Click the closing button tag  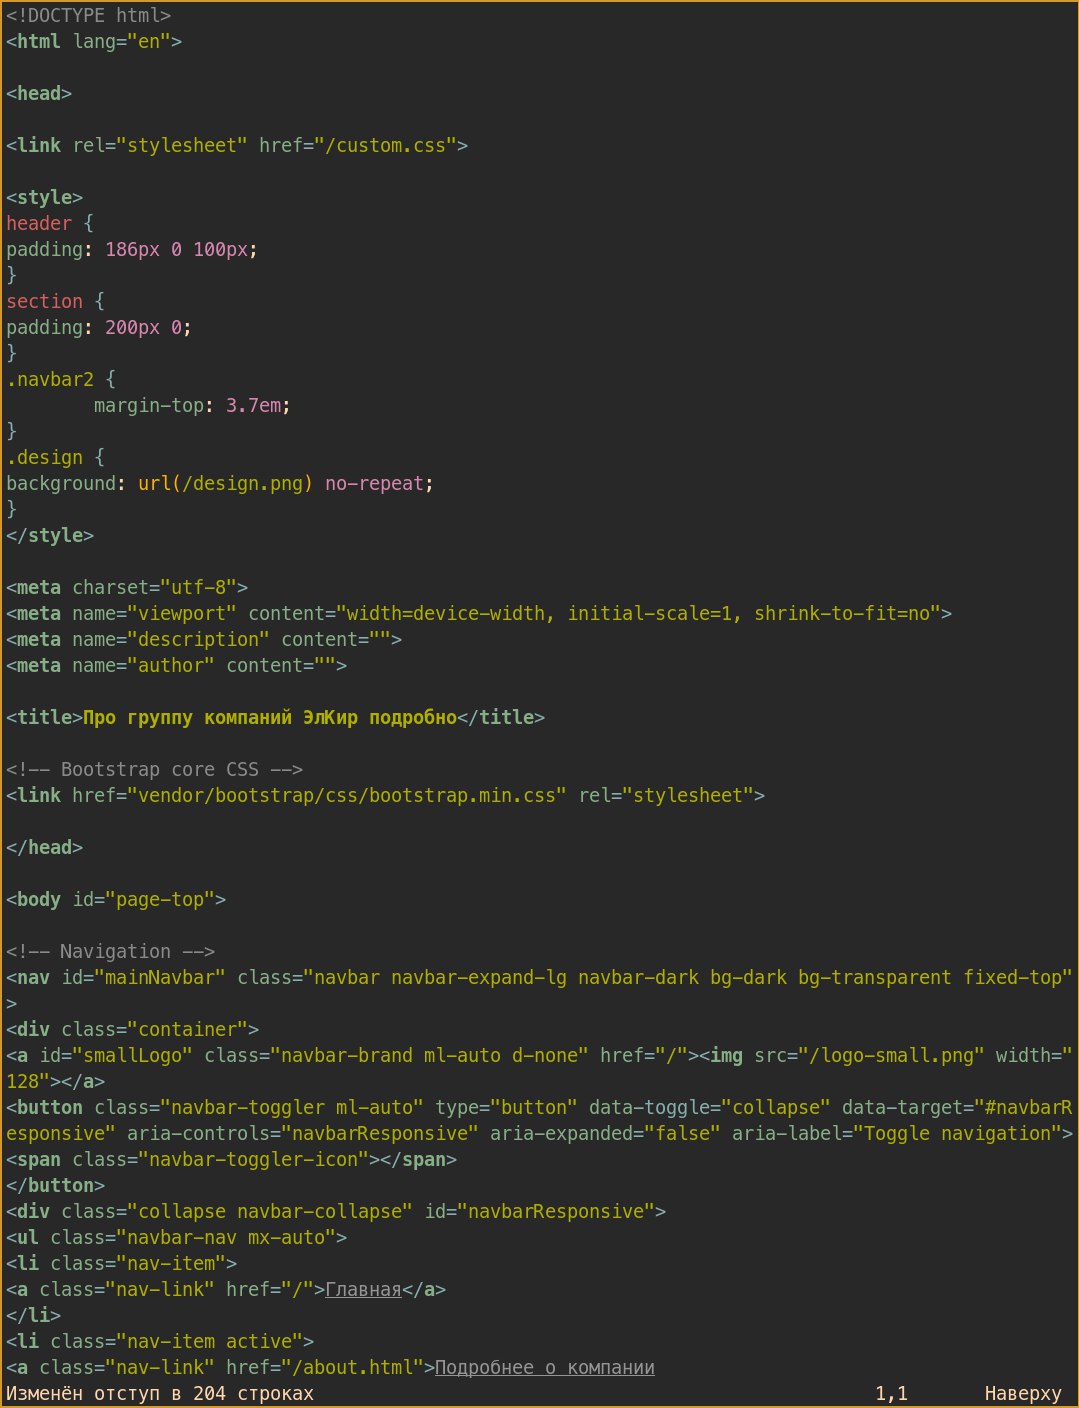click(x=55, y=1185)
